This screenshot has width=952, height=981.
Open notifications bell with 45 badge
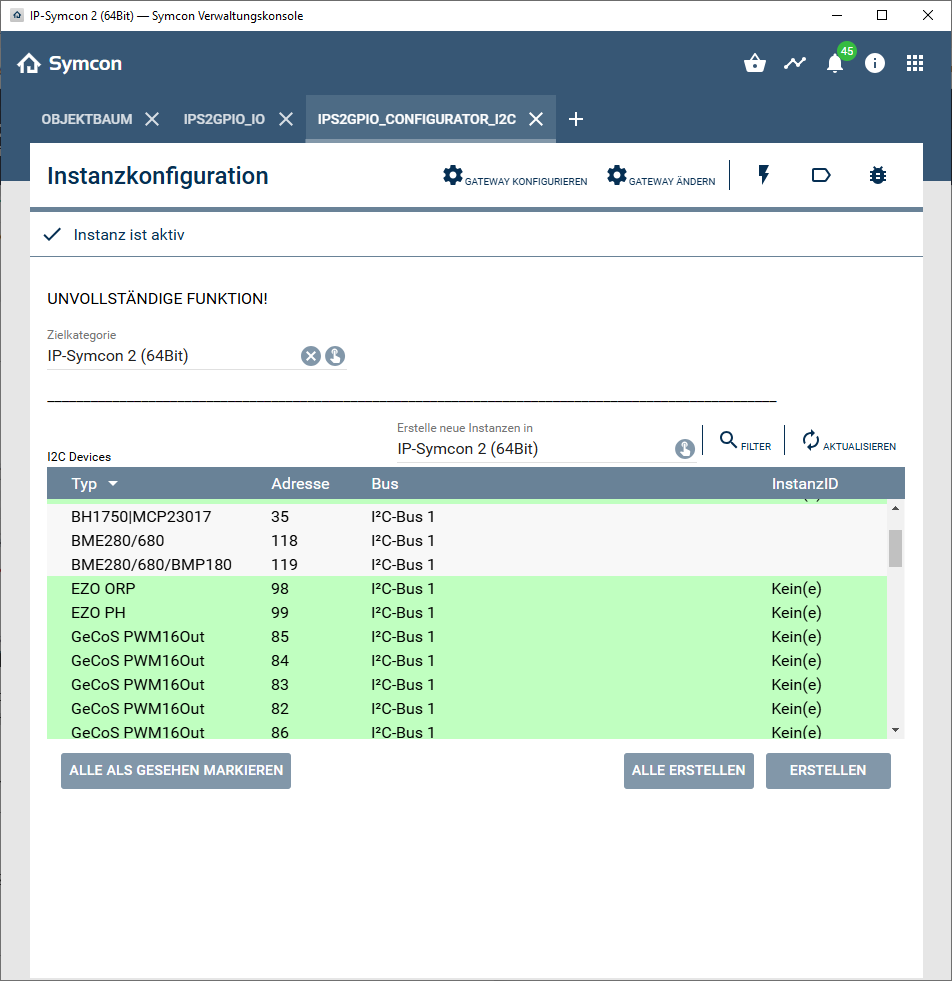(x=835, y=64)
